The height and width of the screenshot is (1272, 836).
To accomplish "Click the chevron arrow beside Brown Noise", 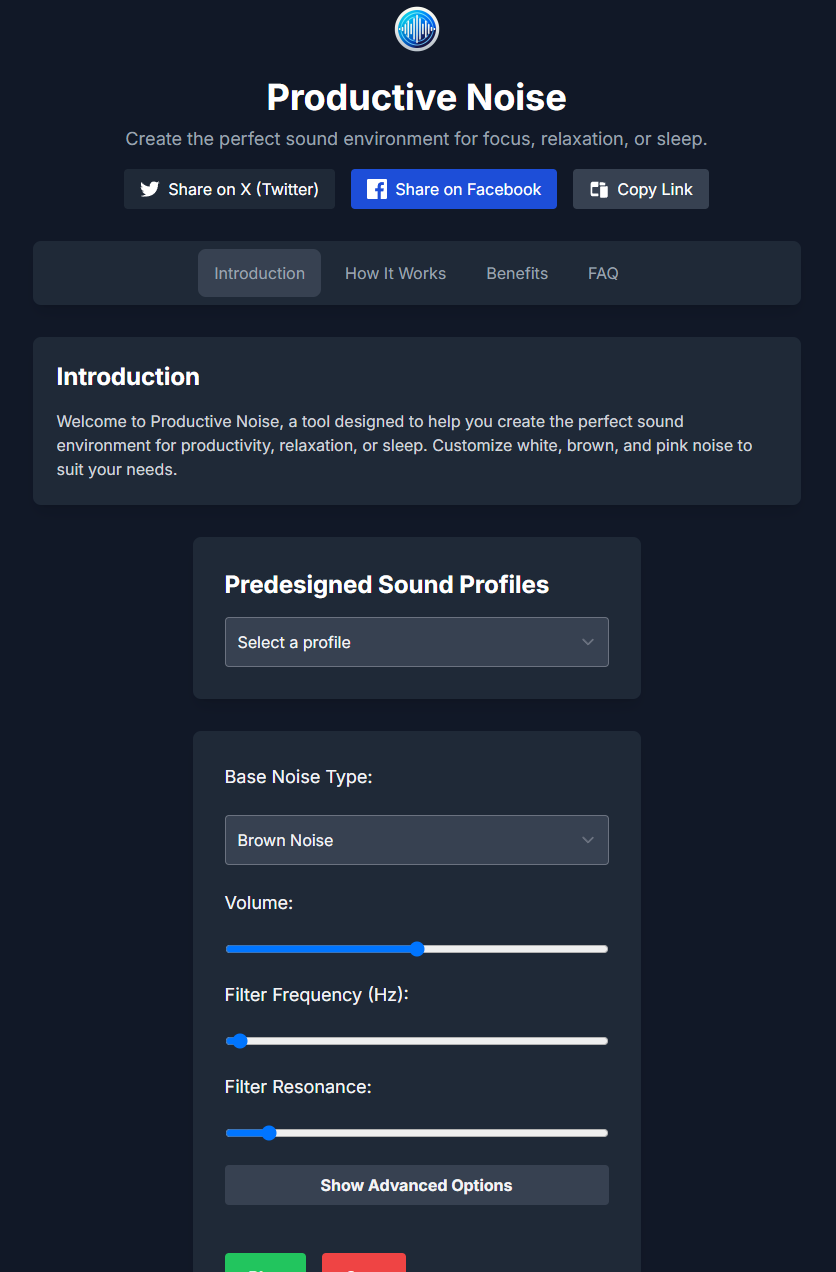I will tap(588, 840).
